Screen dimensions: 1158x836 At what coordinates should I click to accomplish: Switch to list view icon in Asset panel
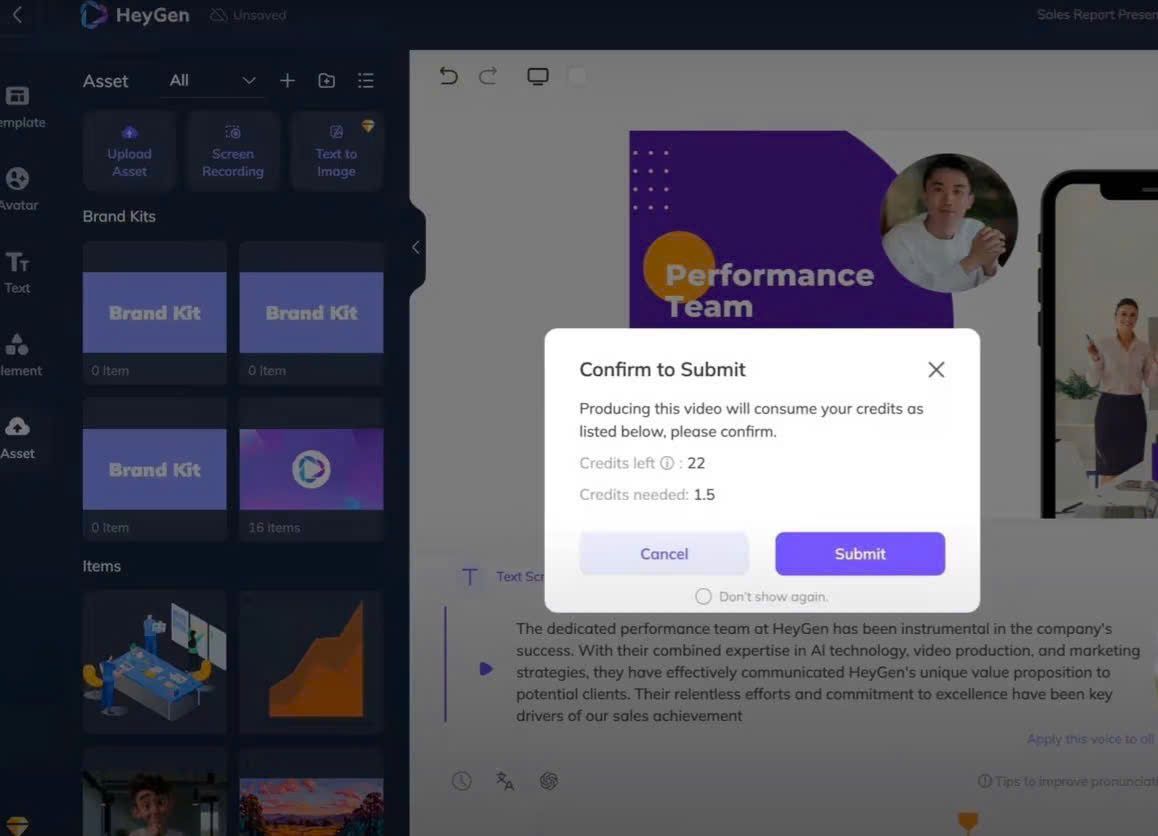click(x=366, y=80)
